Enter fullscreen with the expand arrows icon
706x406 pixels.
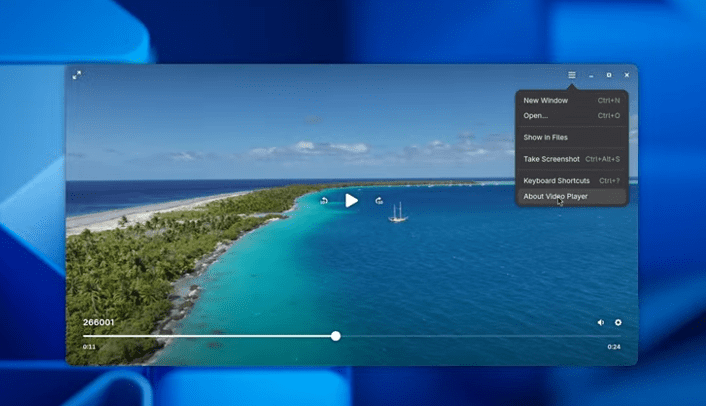[77, 75]
